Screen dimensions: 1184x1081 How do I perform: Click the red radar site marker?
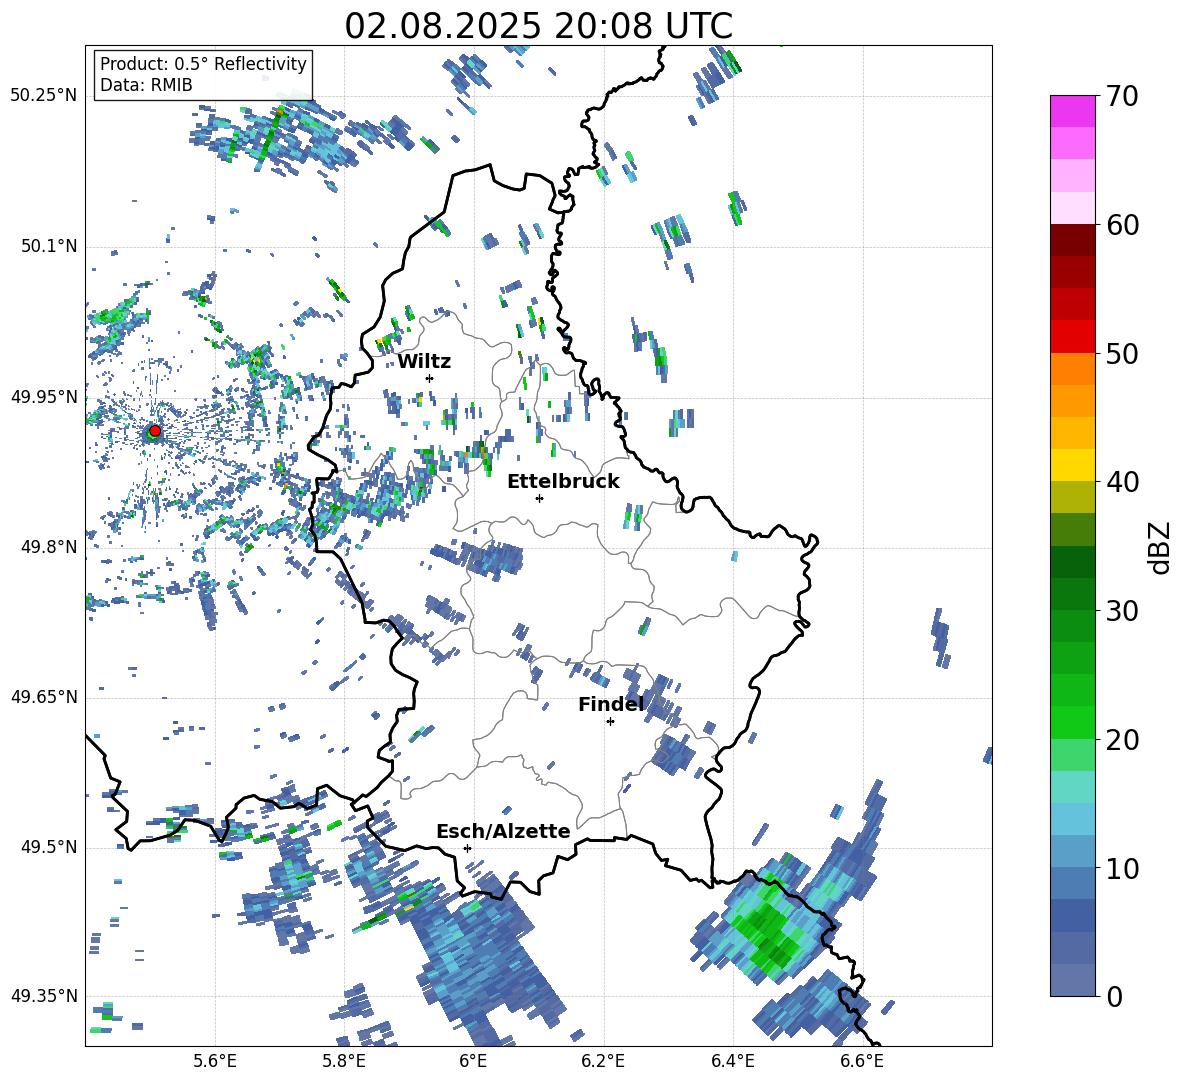pyautogui.click(x=154, y=431)
